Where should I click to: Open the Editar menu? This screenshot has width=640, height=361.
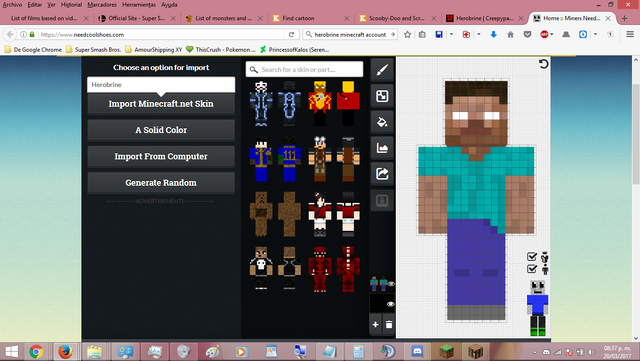[35, 5]
